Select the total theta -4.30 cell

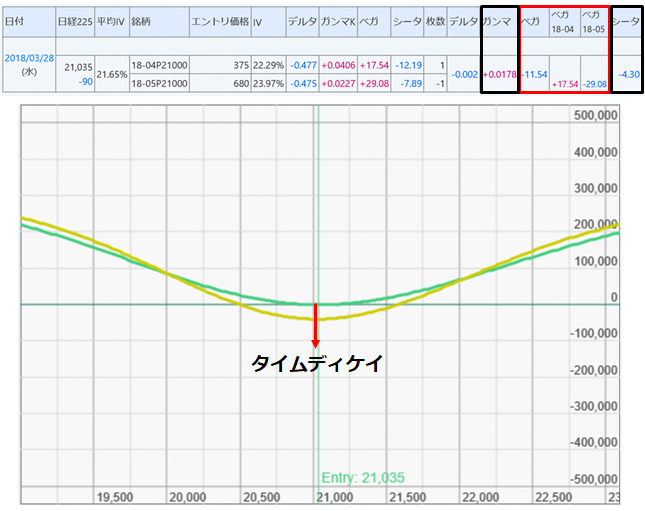coord(629,74)
